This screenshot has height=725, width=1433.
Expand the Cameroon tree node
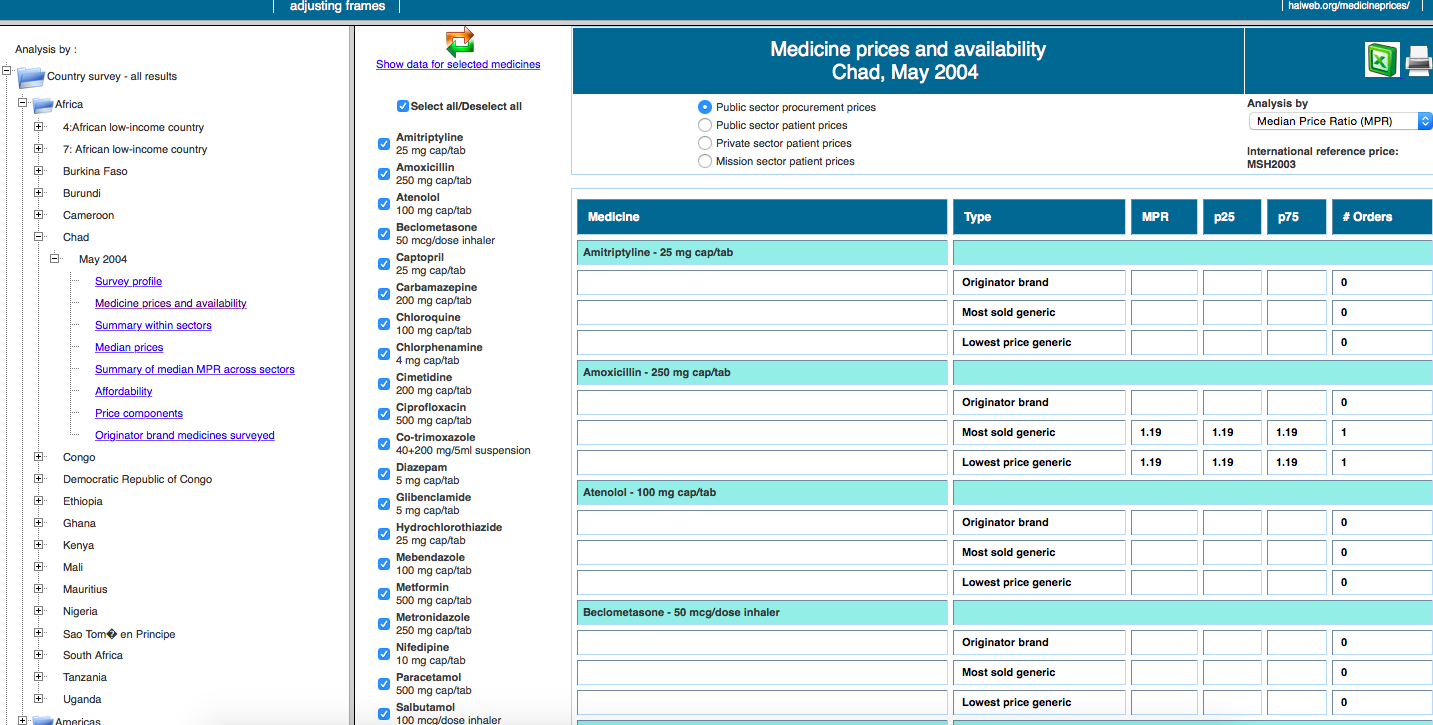(39, 215)
